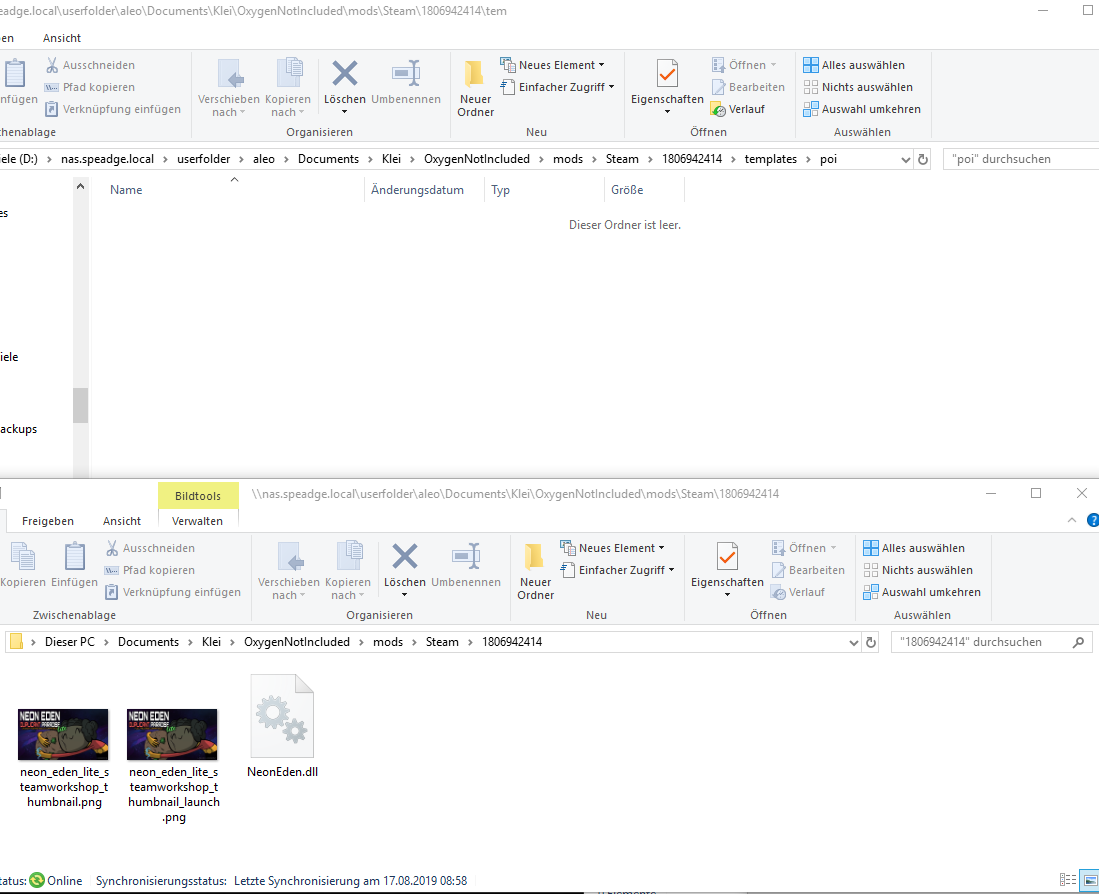1099x894 pixels.
Task: Expand address bar history dropdown in 1806942414 window
Action: click(x=852, y=642)
